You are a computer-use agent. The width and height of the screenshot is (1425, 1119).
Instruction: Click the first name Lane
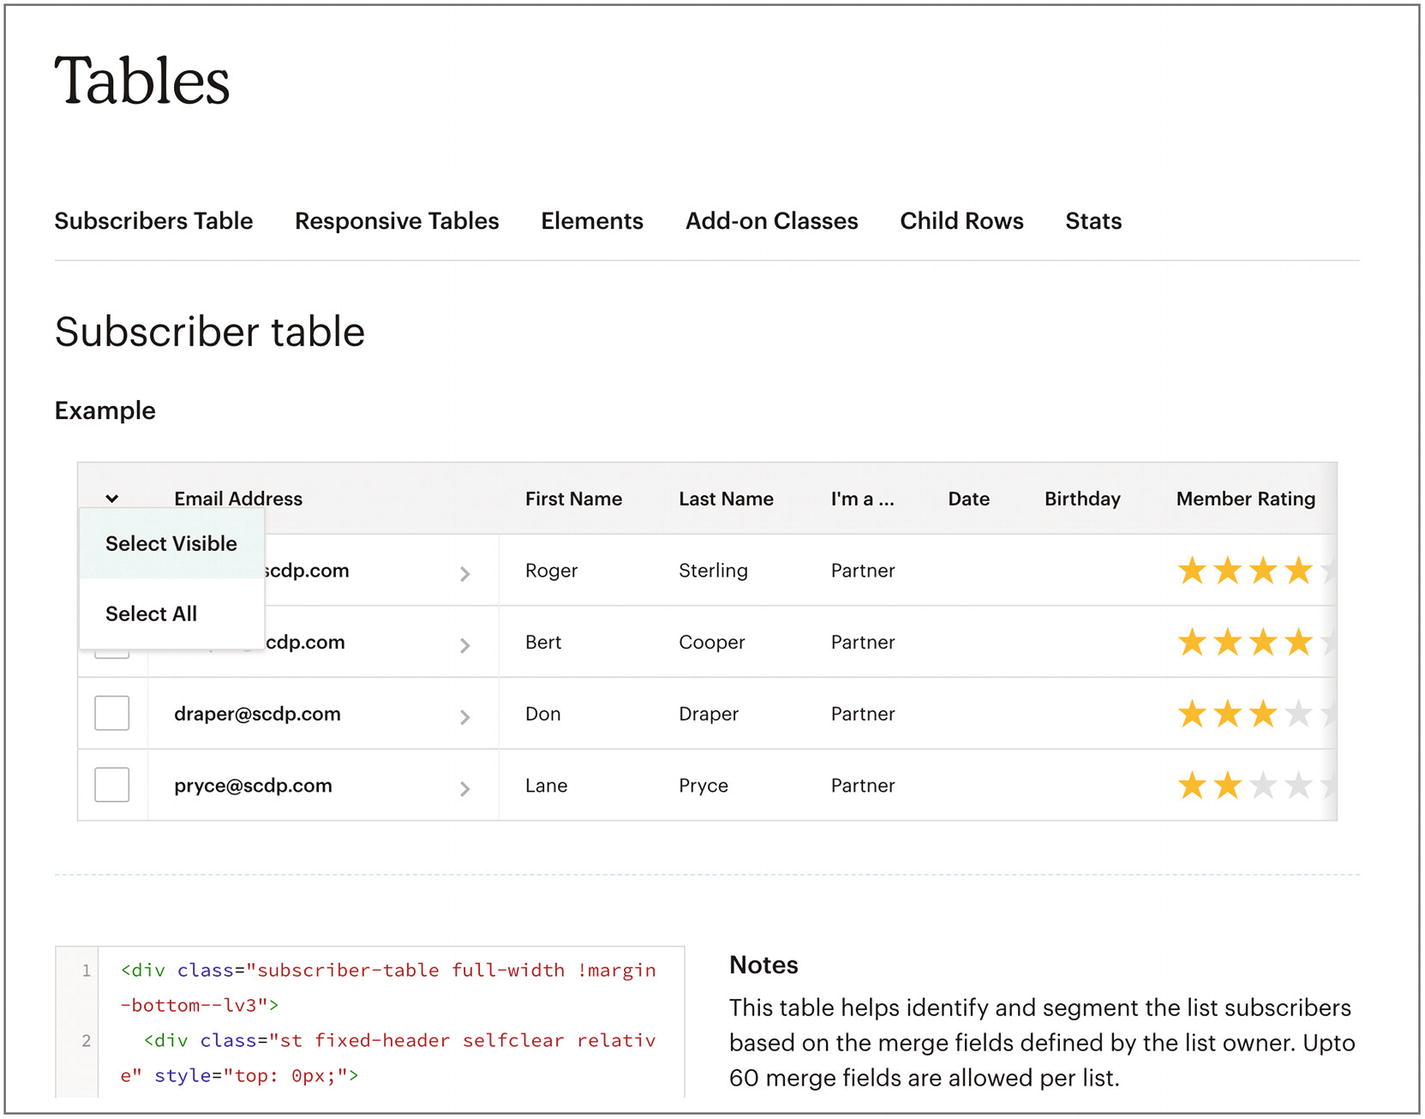pyautogui.click(x=546, y=785)
